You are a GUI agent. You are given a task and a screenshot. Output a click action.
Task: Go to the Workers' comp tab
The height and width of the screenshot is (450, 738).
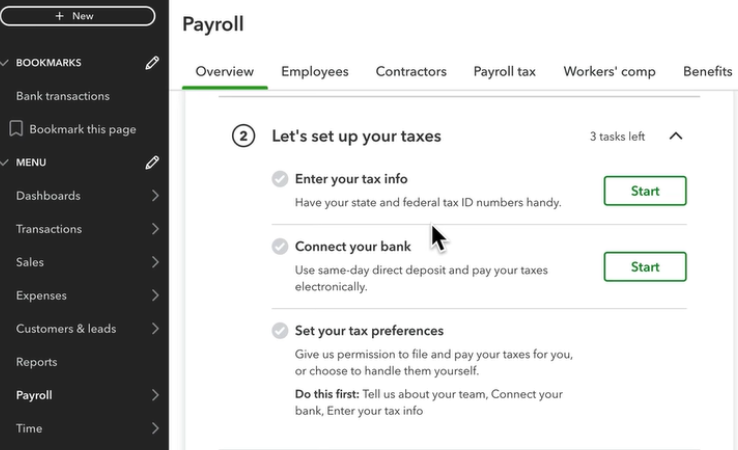[610, 72]
